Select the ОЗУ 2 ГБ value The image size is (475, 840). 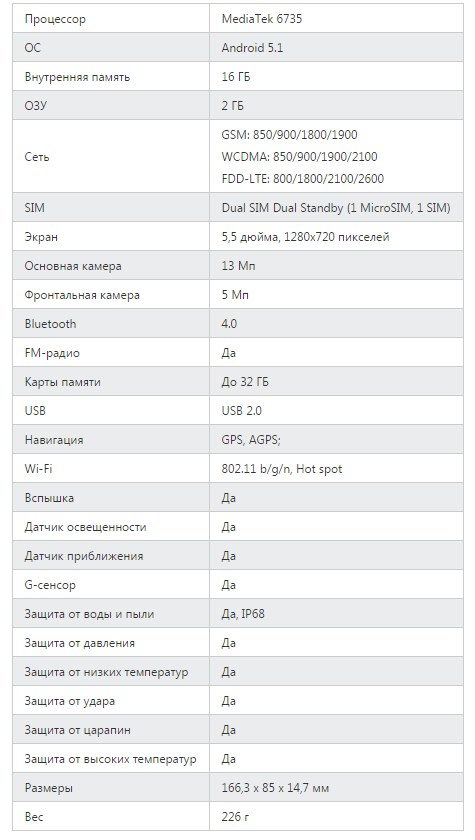tap(232, 106)
